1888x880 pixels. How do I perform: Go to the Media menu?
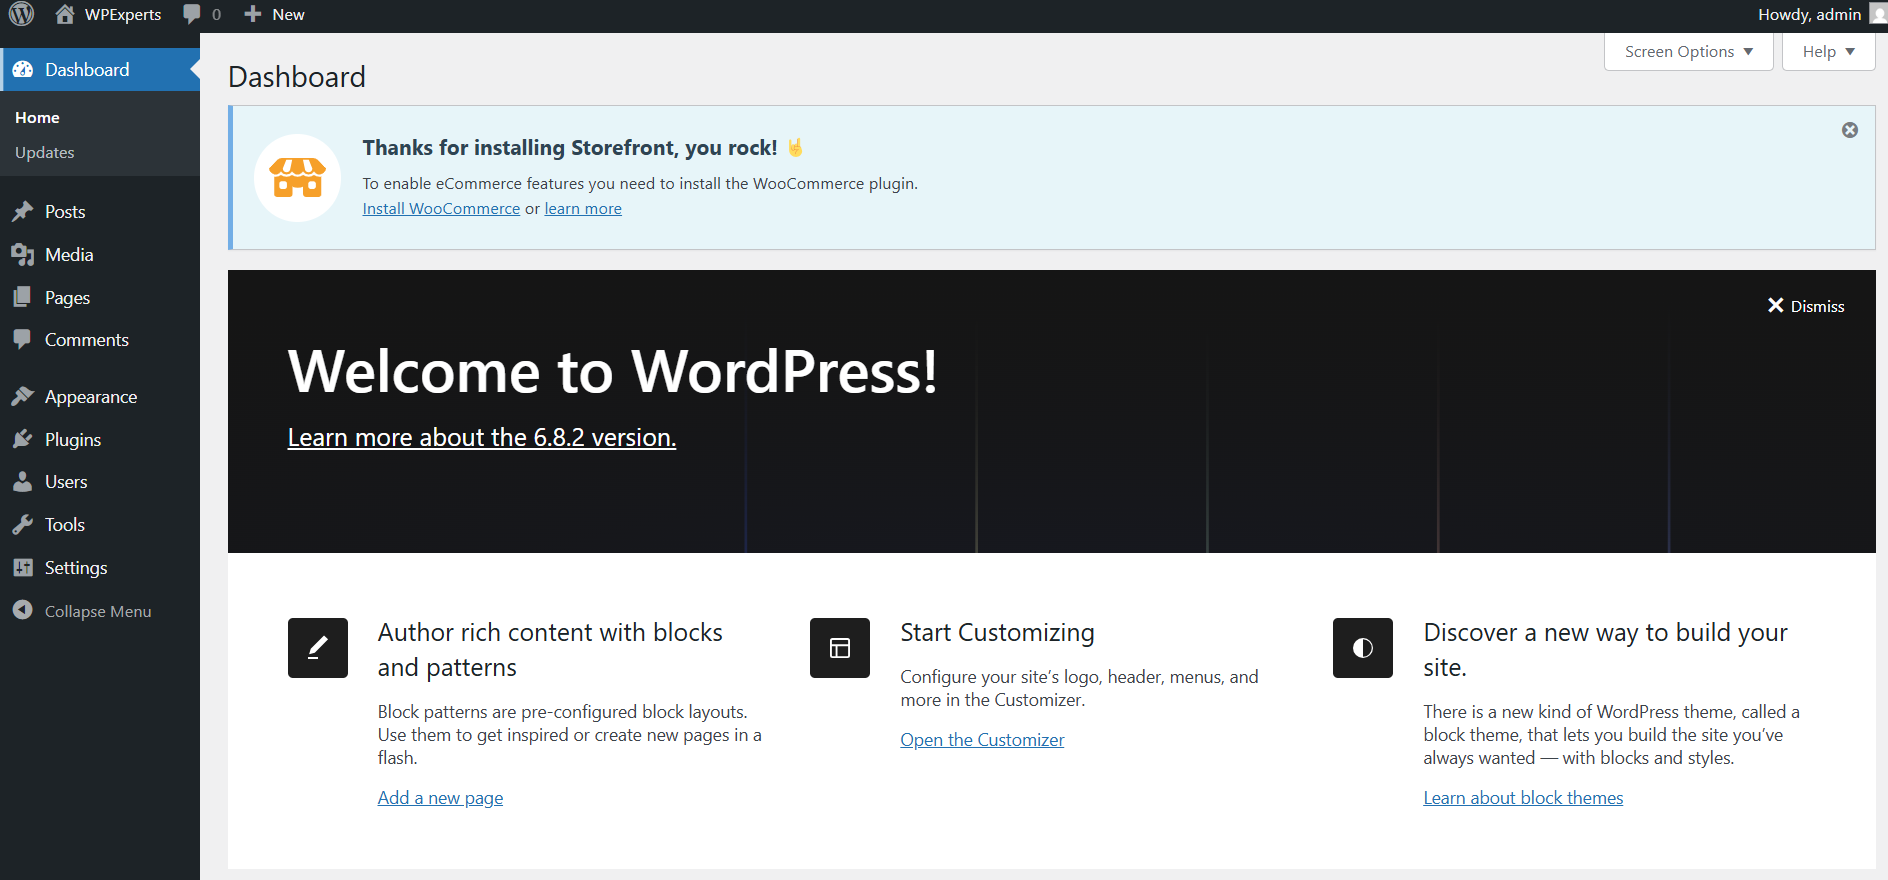pos(100,255)
